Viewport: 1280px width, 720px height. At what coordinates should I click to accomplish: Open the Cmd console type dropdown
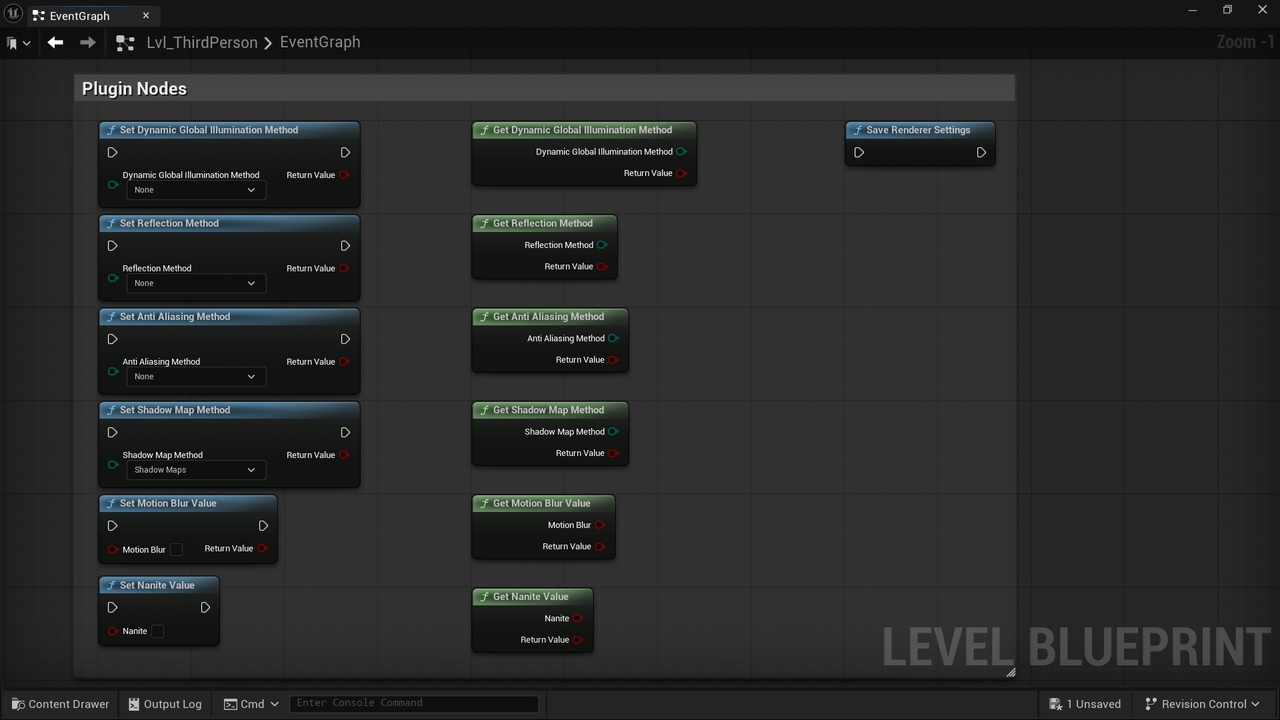click(x=251, y=704)
